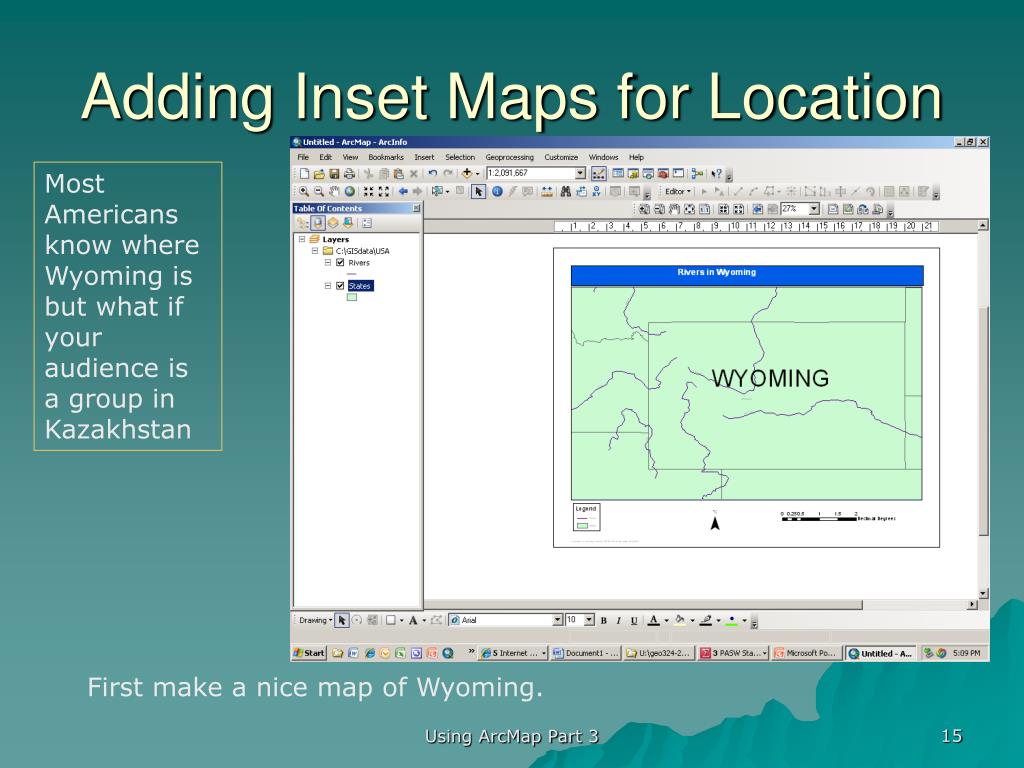Switch to Microsoft PowerPoint taskbar button
This screenshot has width=1024, height=768.
(x=806, y=652)
